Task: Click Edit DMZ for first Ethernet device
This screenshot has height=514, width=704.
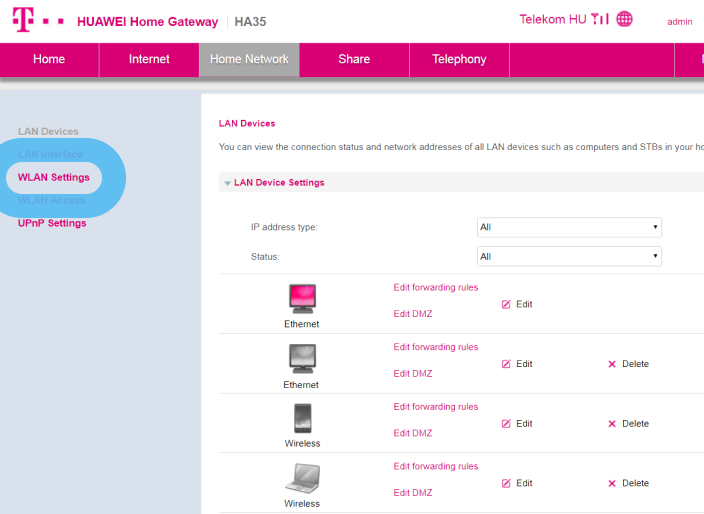Action: click(413, 314)
